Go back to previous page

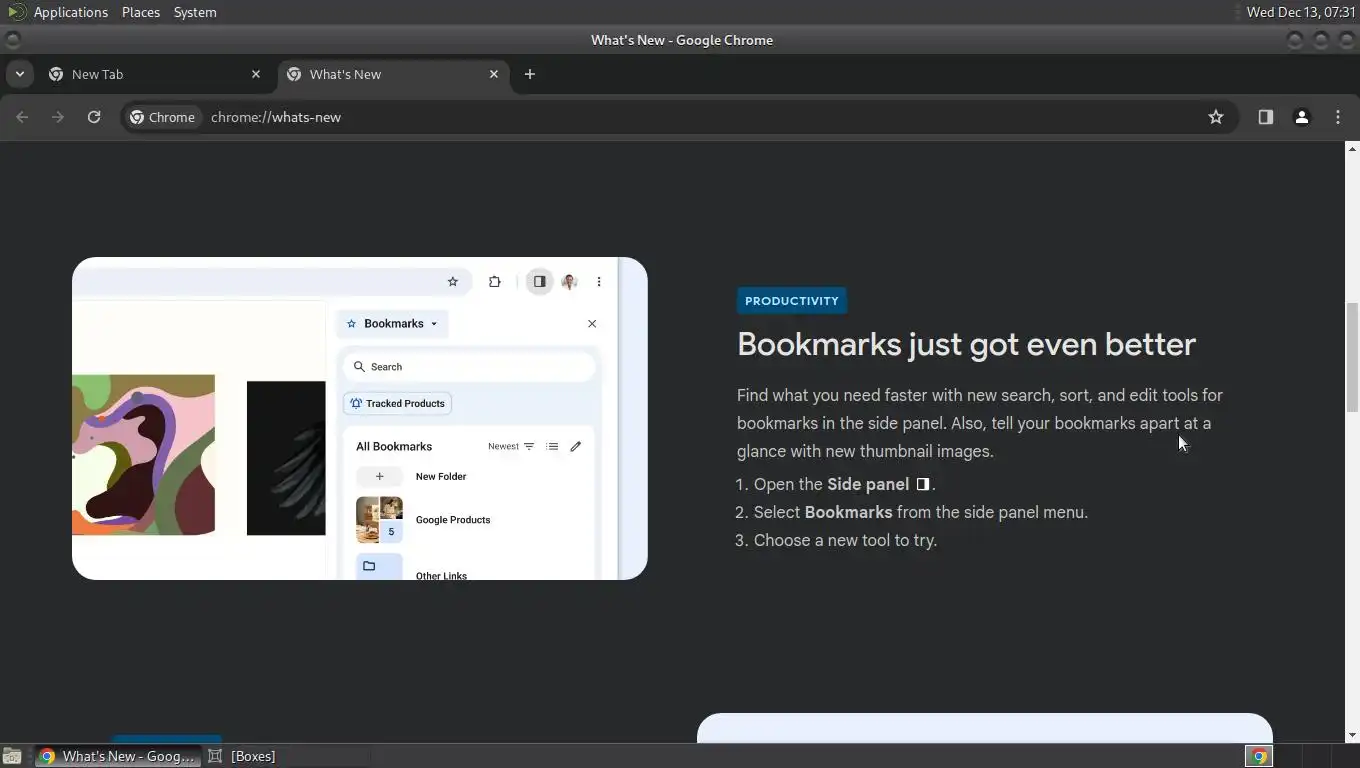[x=22, y=117]
